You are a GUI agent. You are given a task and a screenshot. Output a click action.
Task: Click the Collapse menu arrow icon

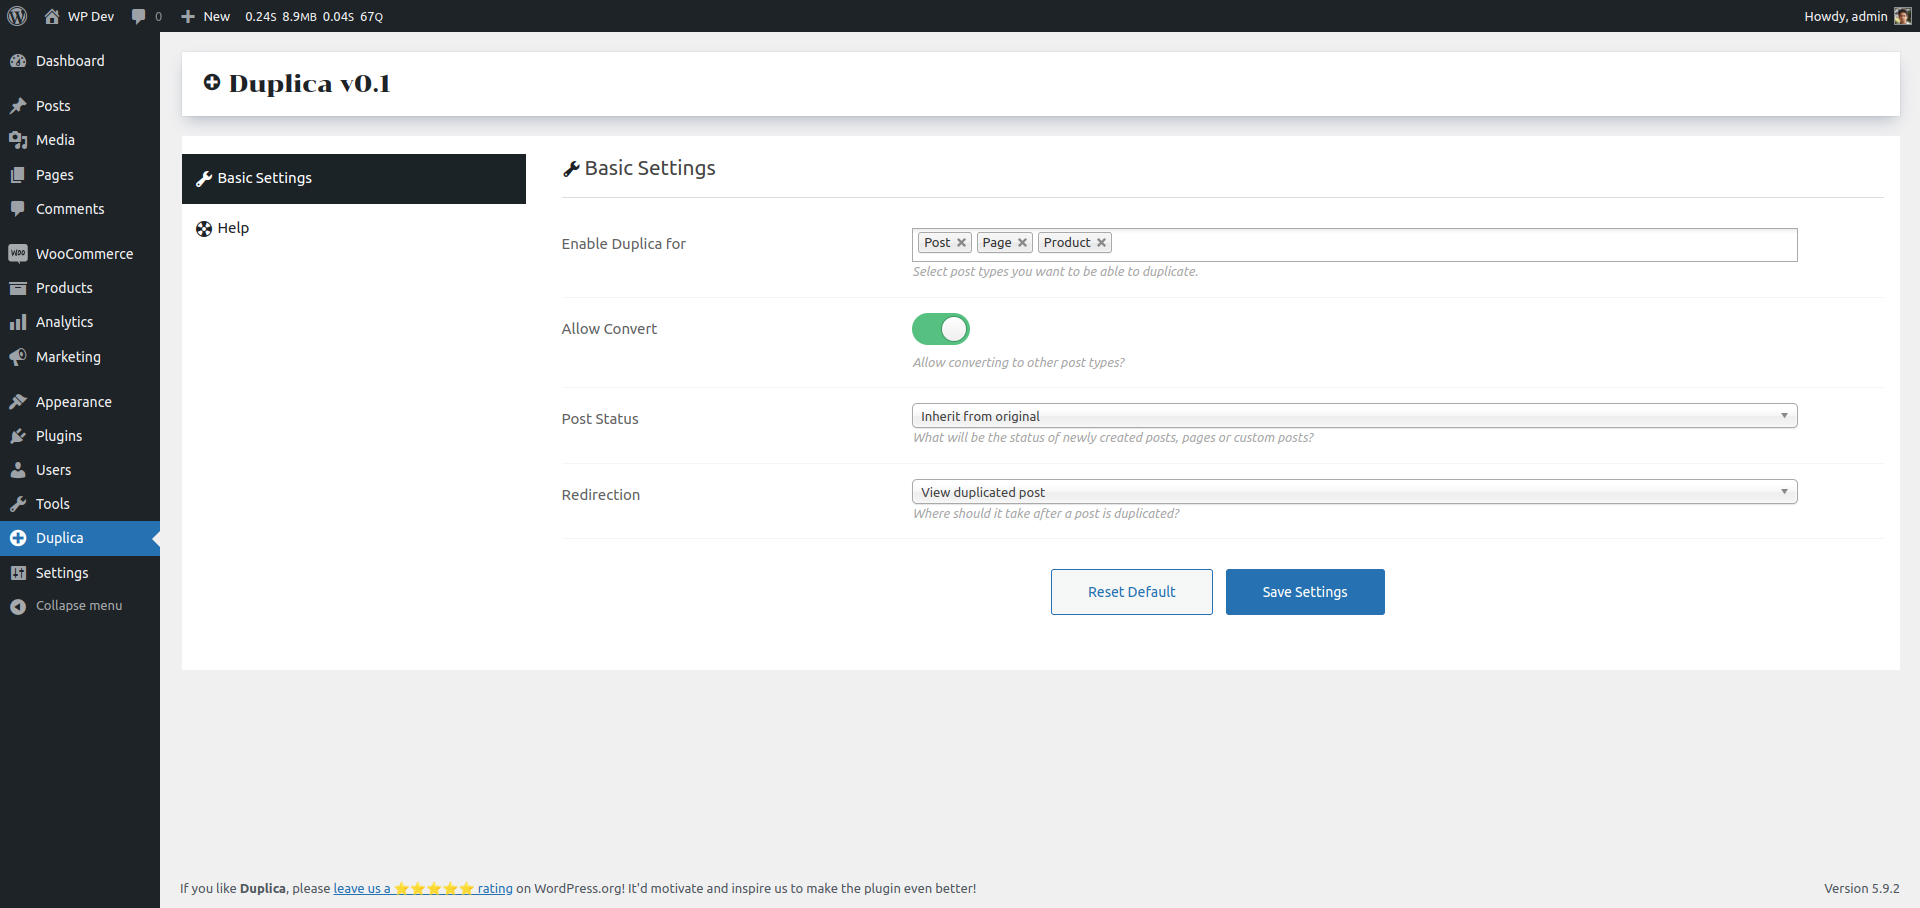tap(18, 606)
